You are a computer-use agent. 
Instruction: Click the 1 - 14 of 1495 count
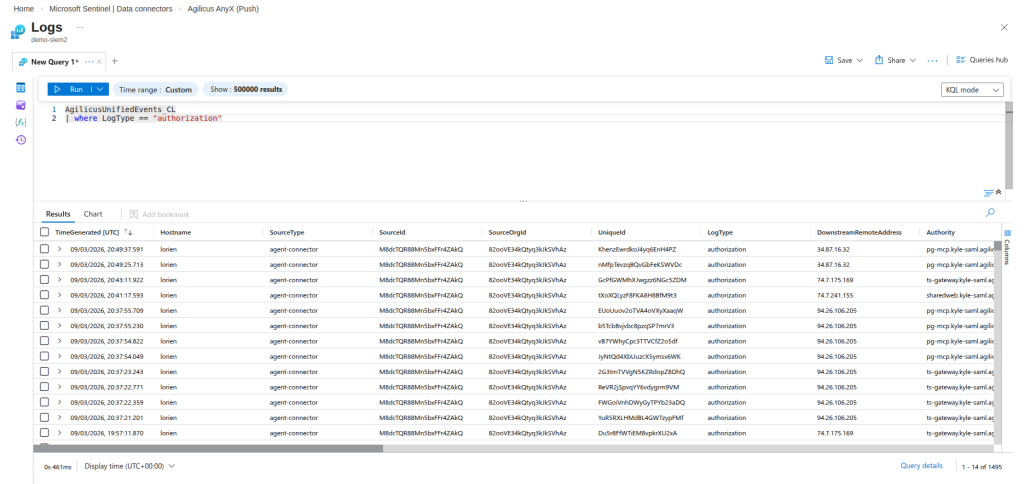(x=981, y=467)
